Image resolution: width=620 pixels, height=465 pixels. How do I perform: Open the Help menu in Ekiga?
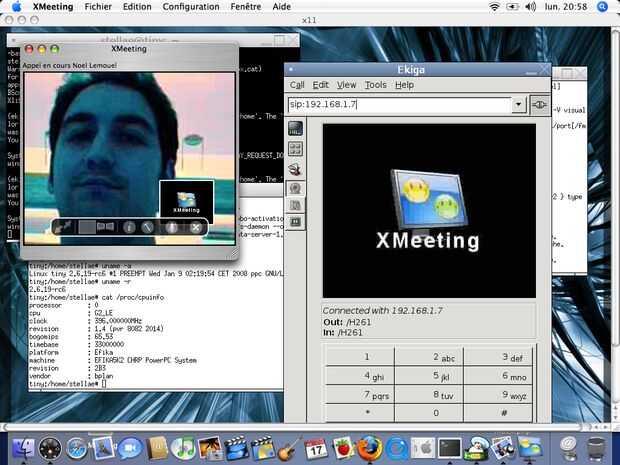(x=404, y=85)
